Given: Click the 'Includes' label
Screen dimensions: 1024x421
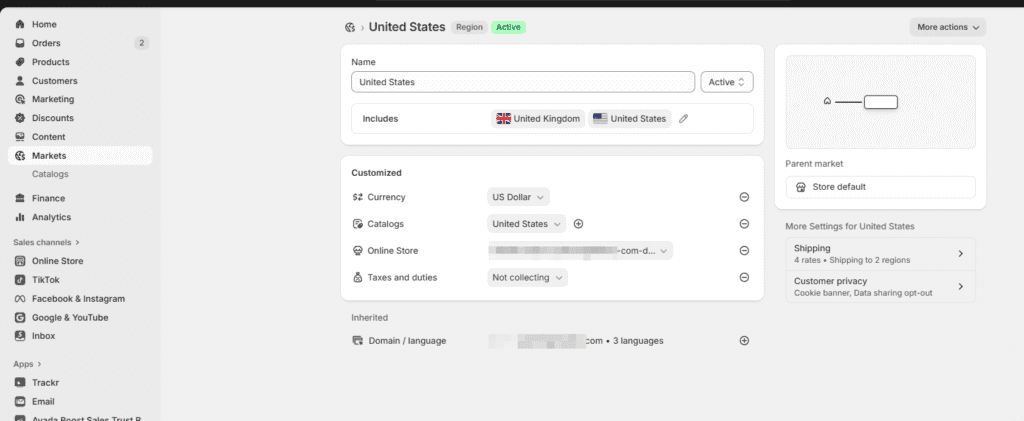Looking at the screenshot, I should tap(381, 119).
